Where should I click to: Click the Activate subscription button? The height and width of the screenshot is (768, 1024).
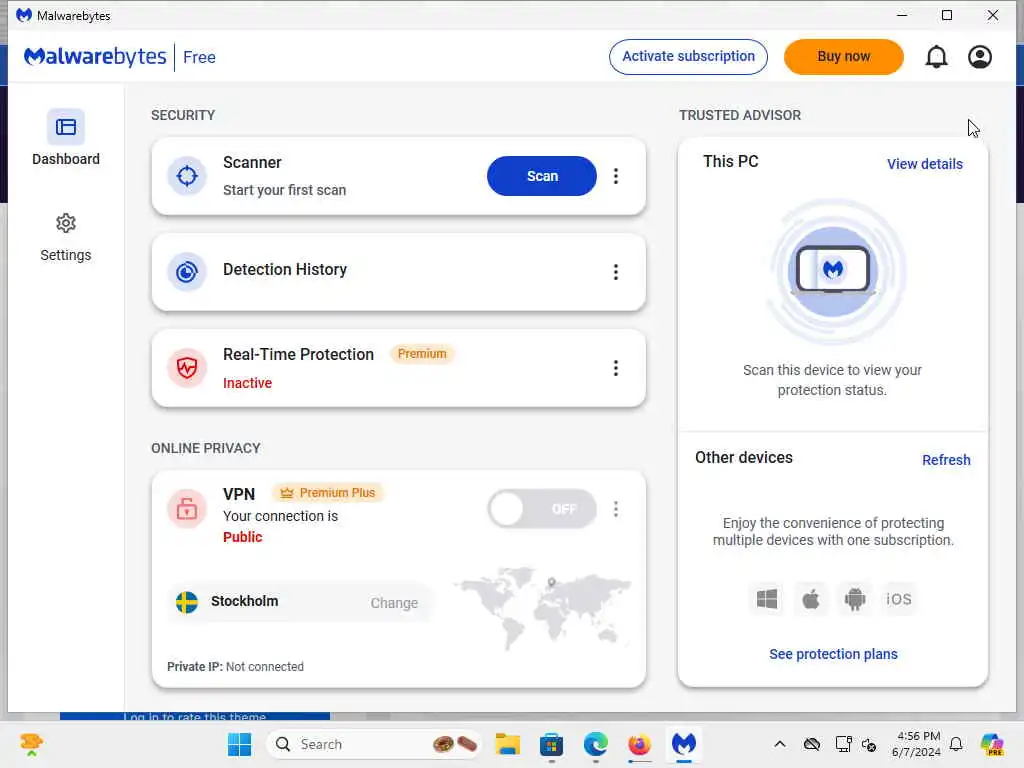[688, 57]
